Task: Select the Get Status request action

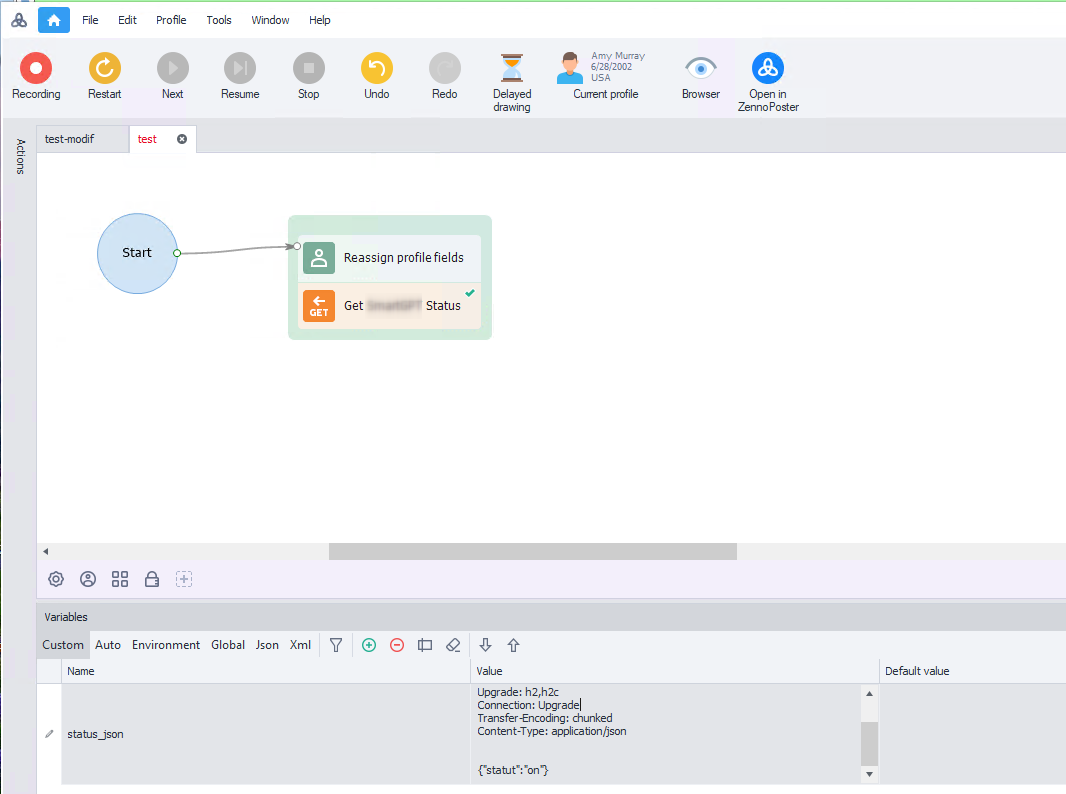Action: click(390, 306)
